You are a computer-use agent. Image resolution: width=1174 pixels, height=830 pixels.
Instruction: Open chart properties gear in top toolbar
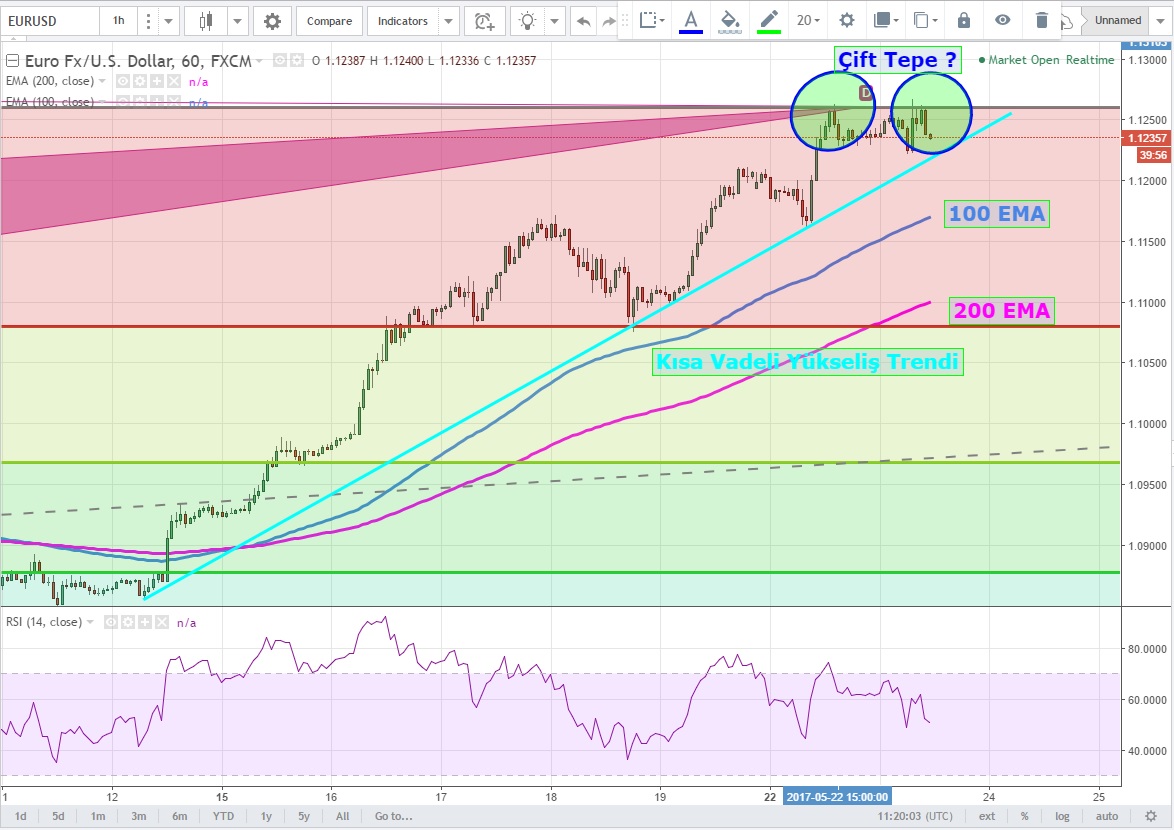point(272,21)
